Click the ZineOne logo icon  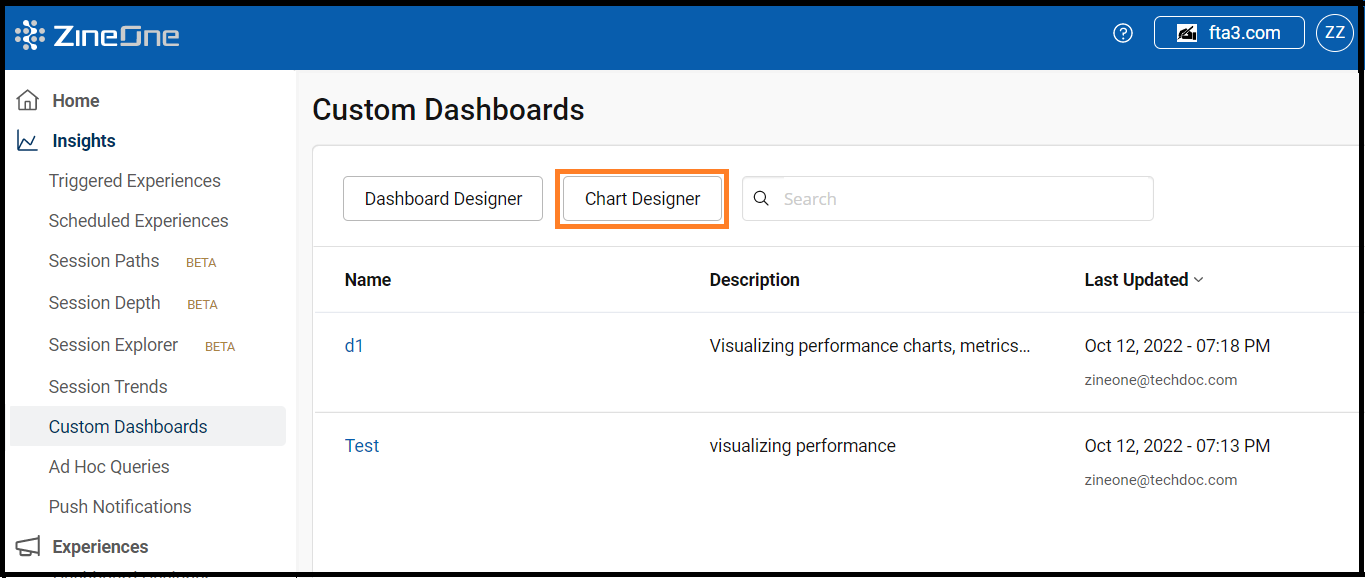28,33
